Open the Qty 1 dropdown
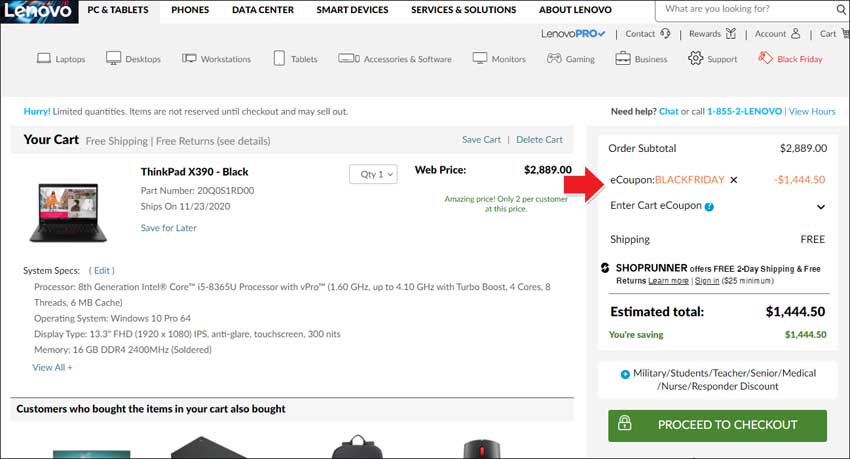Viewport: 850px width, 459px height. [373, 174]
